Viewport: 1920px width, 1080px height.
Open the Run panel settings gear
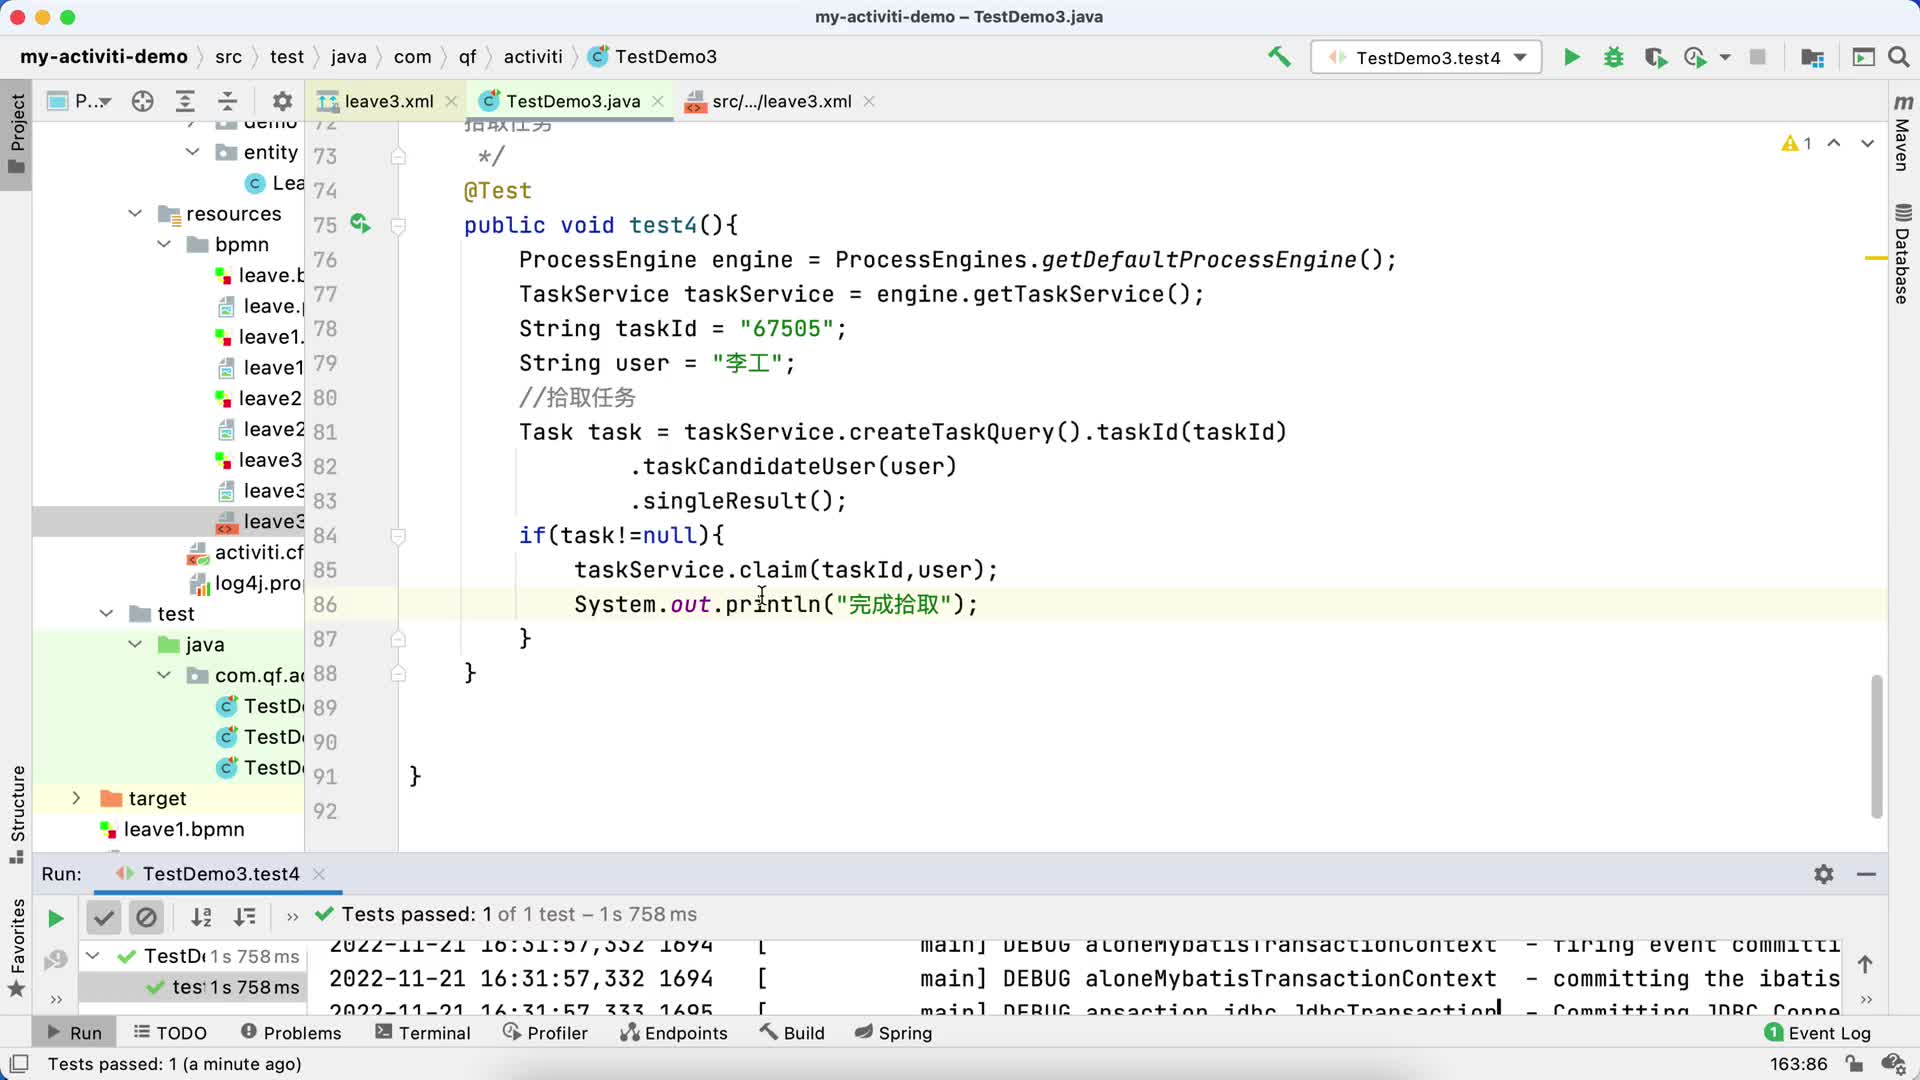(x=1824, y=874)
